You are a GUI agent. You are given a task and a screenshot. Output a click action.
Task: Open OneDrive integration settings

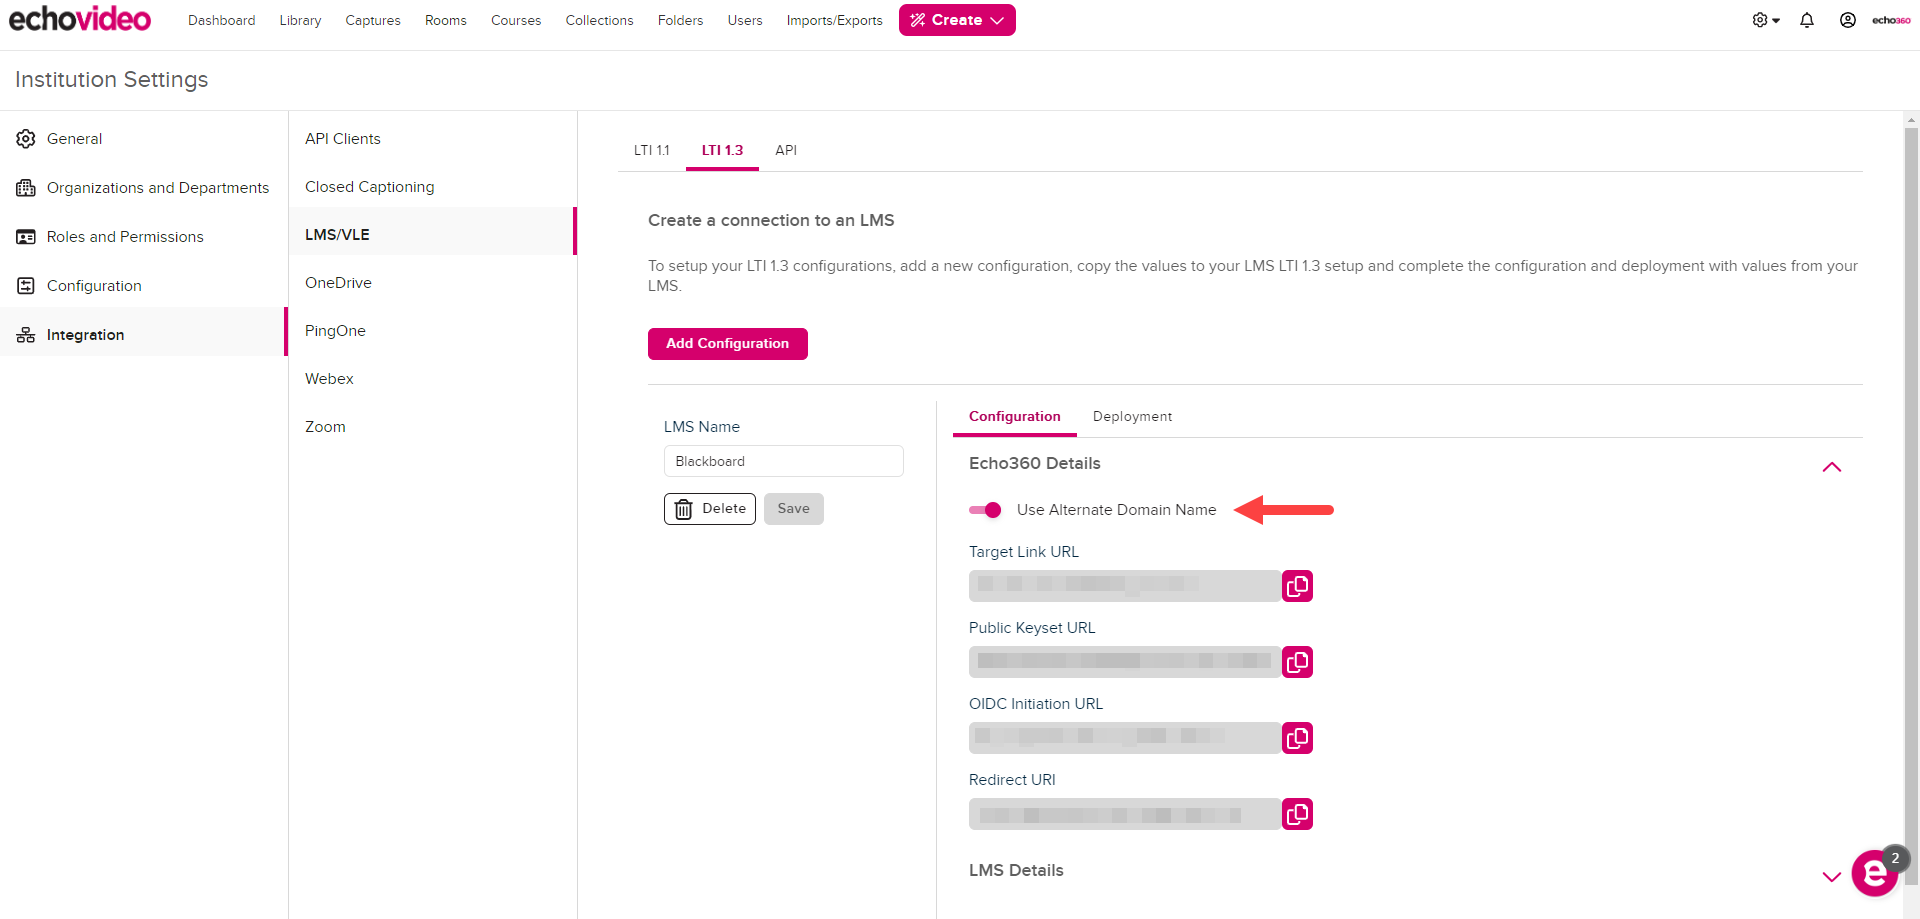[433, 283]
